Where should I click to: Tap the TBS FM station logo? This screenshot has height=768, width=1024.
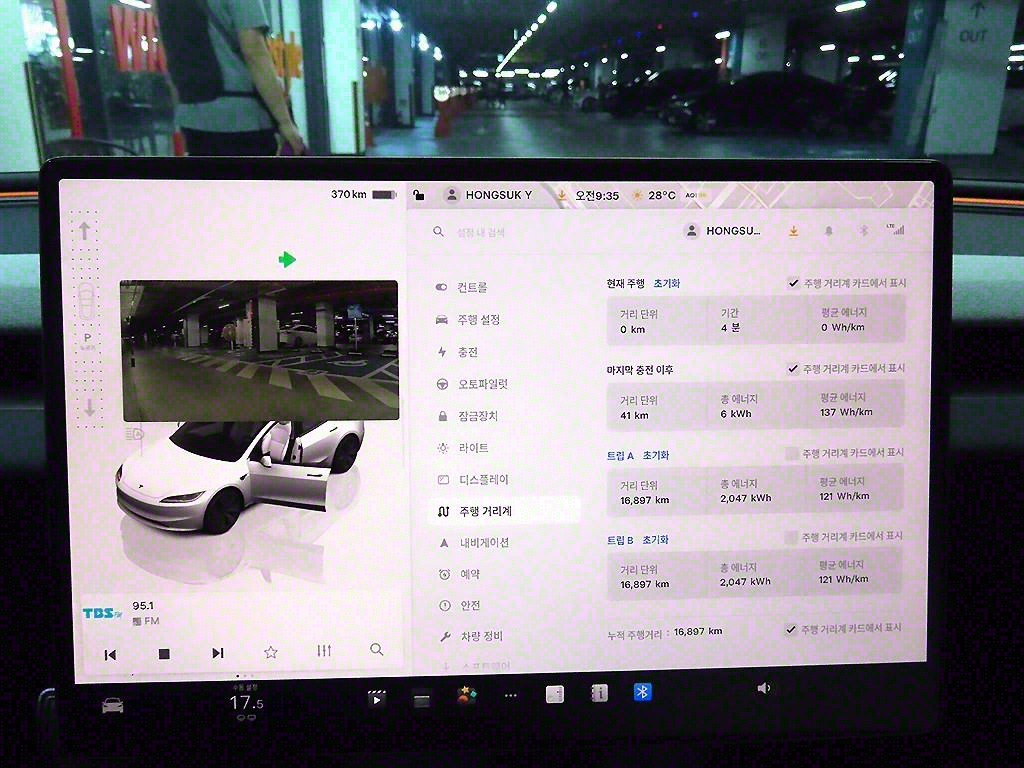[x=103, y=613]
